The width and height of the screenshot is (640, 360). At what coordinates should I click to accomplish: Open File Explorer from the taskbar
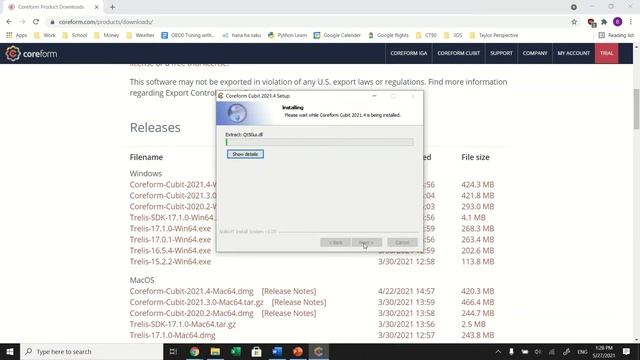pos(215,351)
